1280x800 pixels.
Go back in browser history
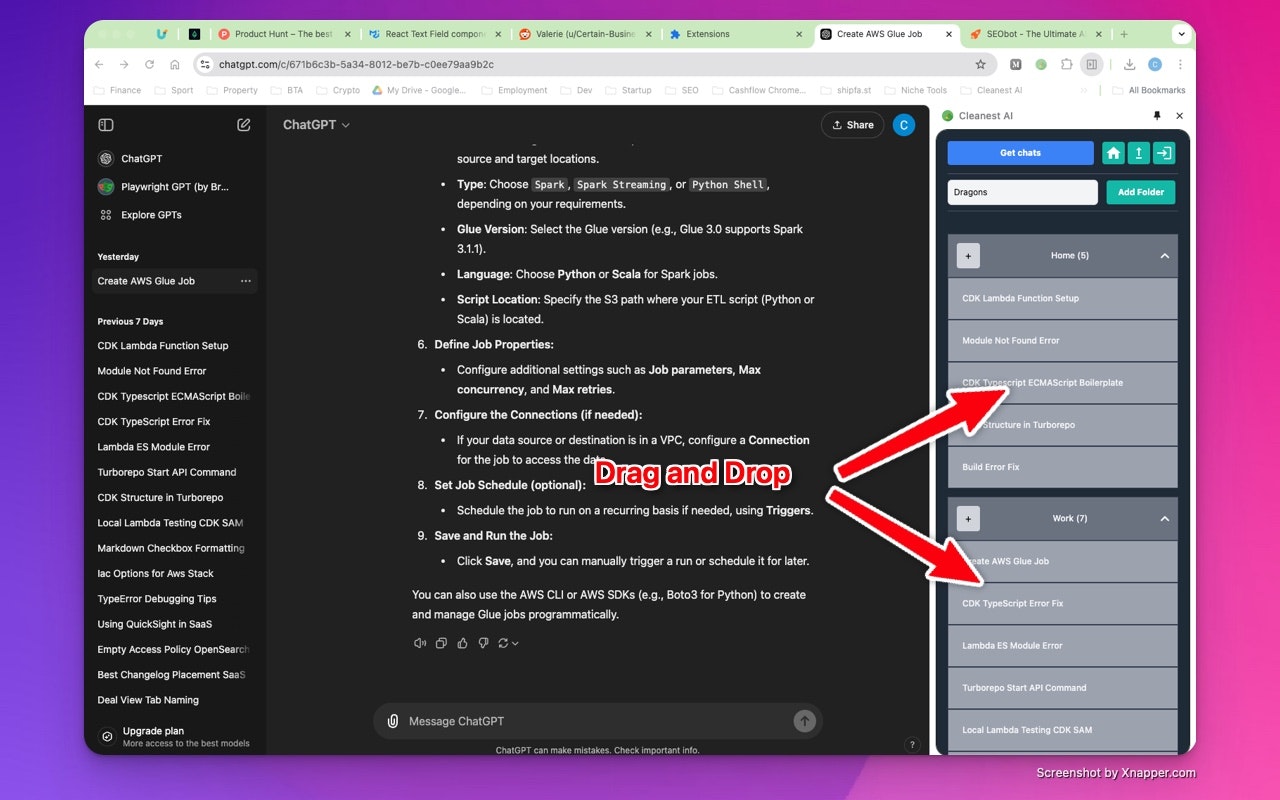pyautogui.click(x=98, y=64)
